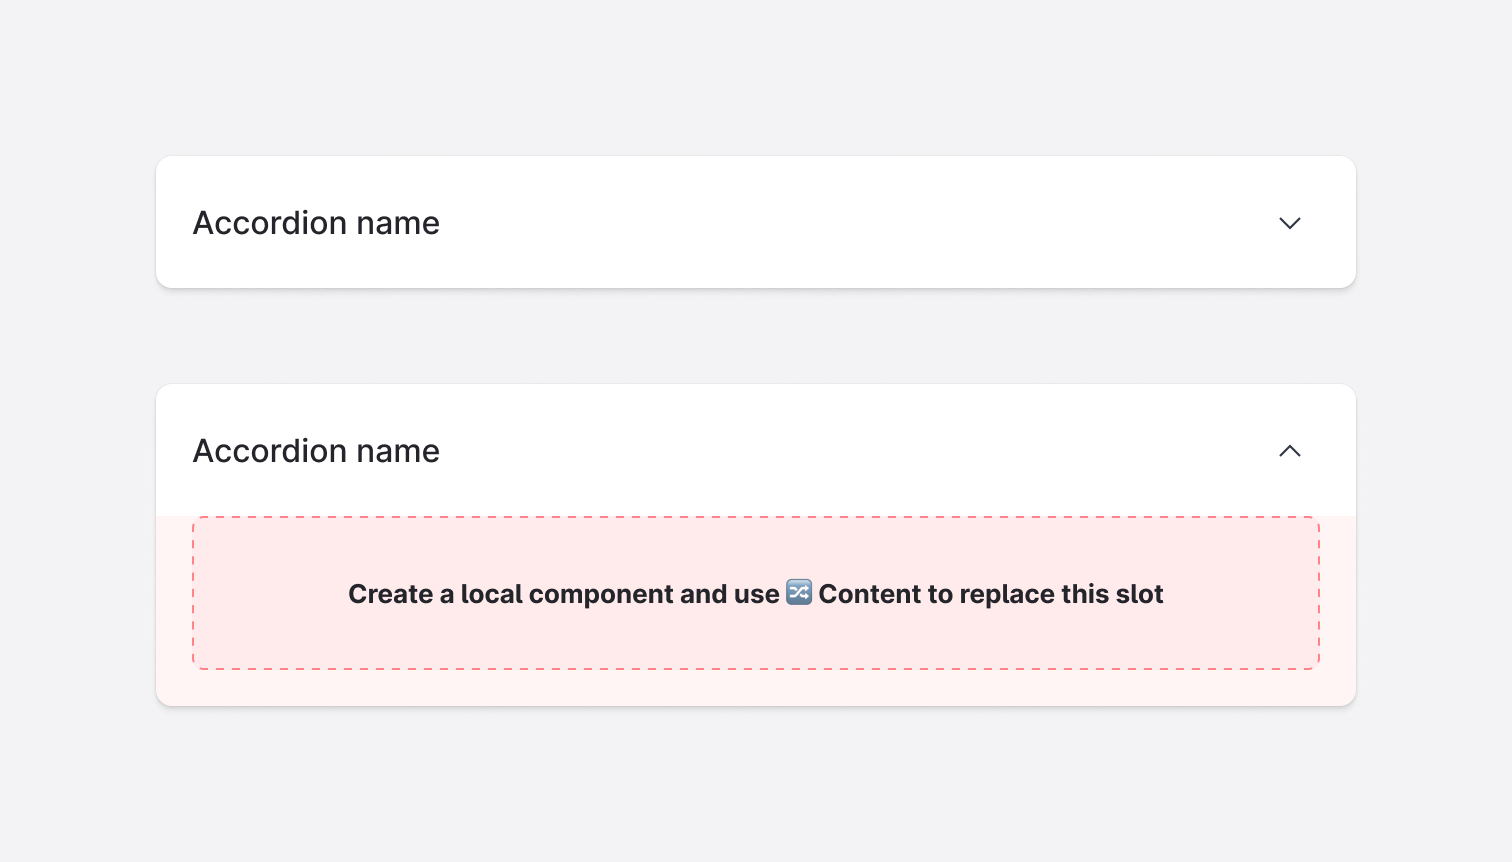Click the shuffle icon in the slot message
Screen dimensions: 1512x862
coord(799,593)
